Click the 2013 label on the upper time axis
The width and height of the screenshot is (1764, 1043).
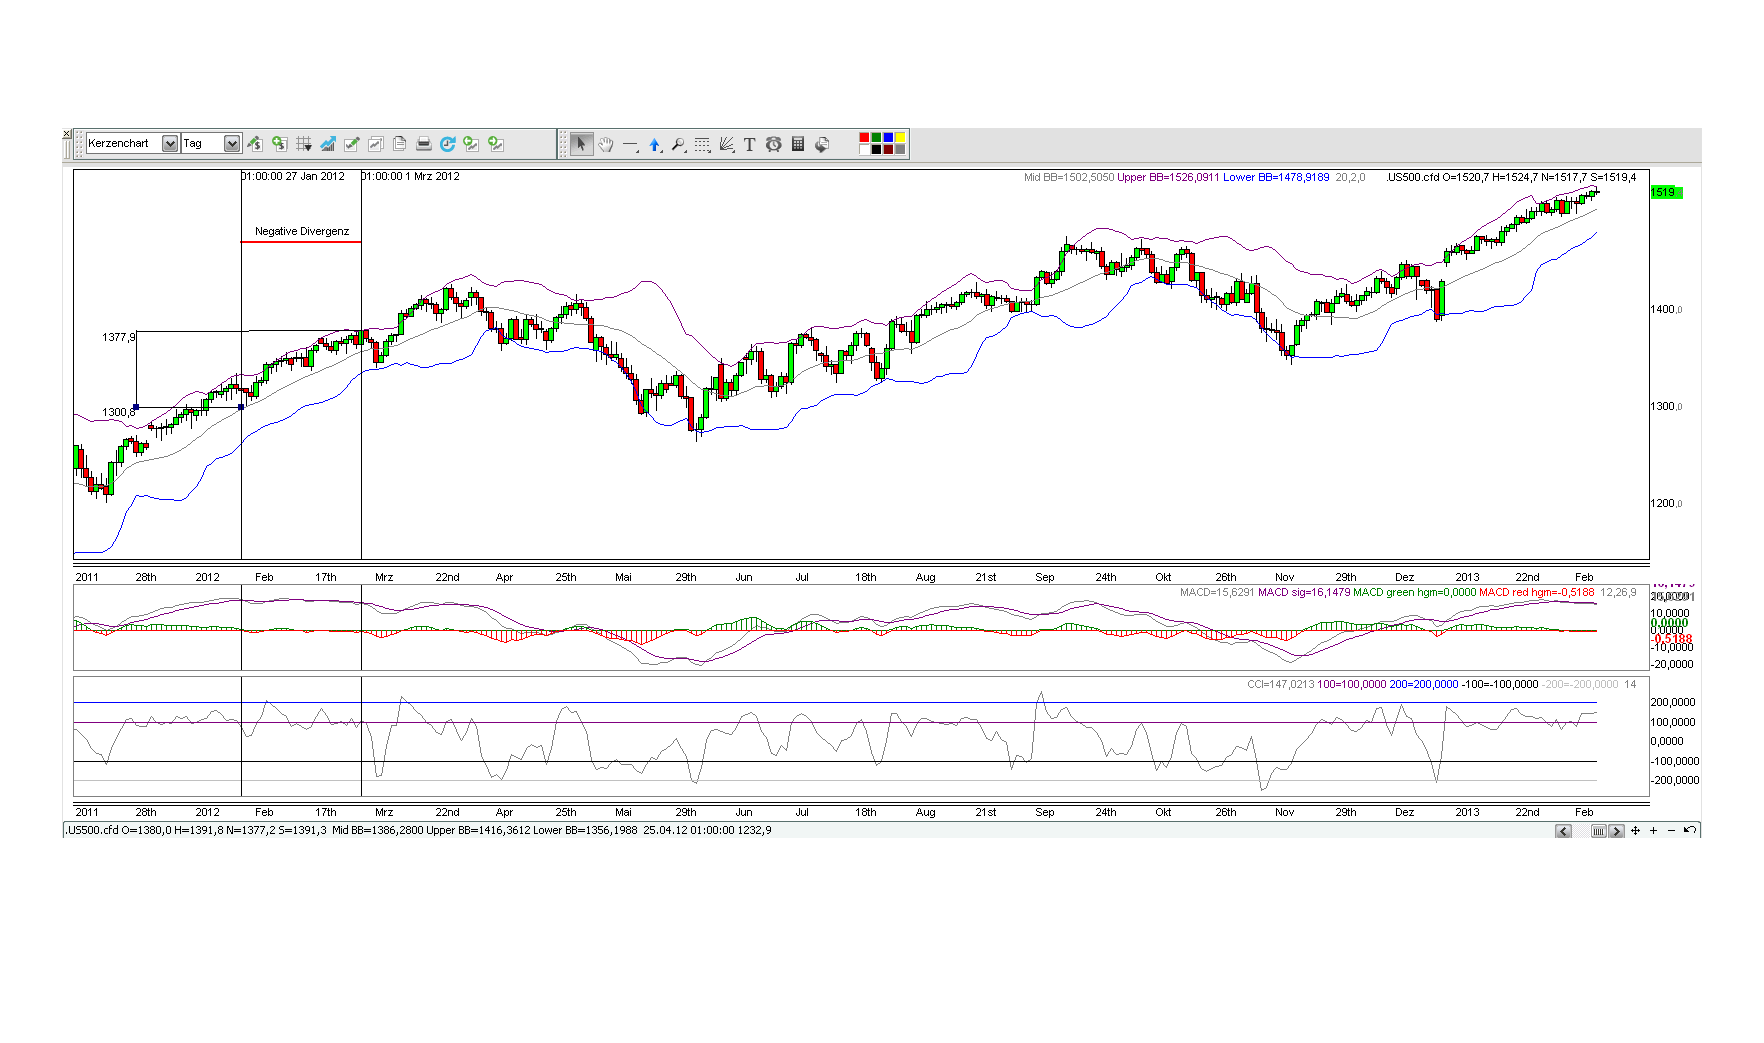(1467, 577)
